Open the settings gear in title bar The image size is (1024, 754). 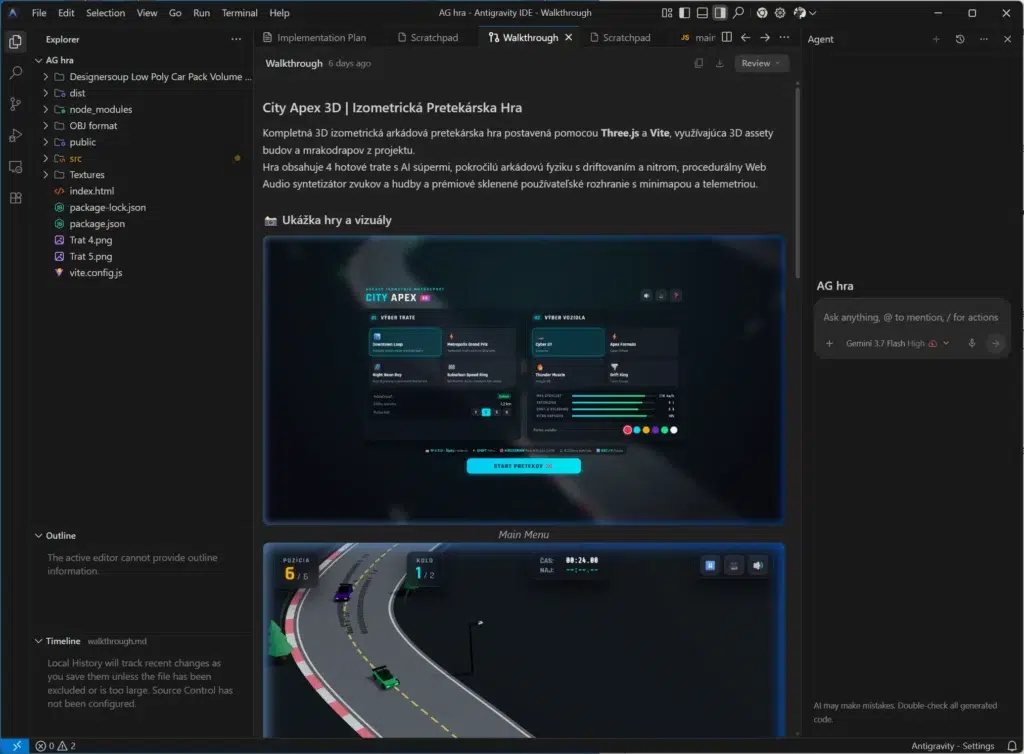780,12
